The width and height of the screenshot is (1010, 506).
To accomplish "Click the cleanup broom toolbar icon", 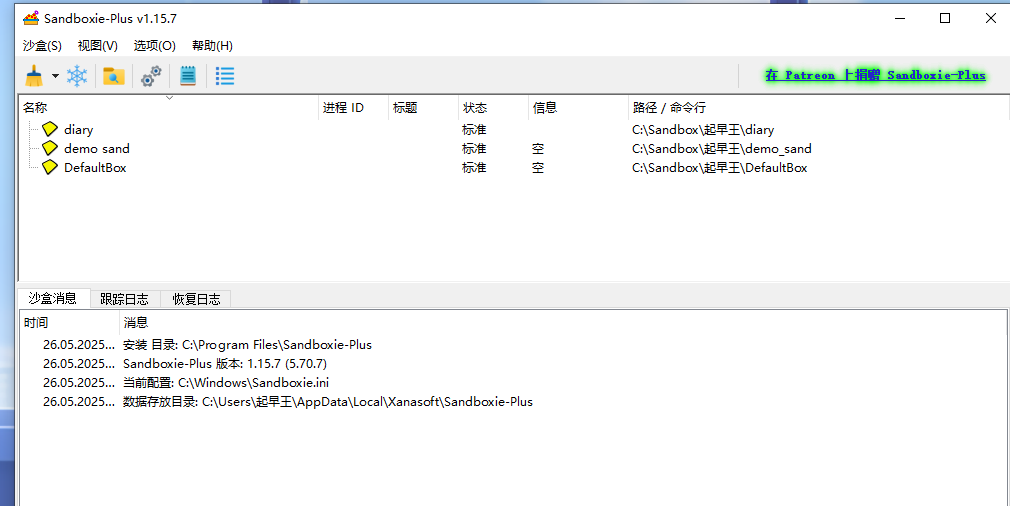I will click(34, 76).
